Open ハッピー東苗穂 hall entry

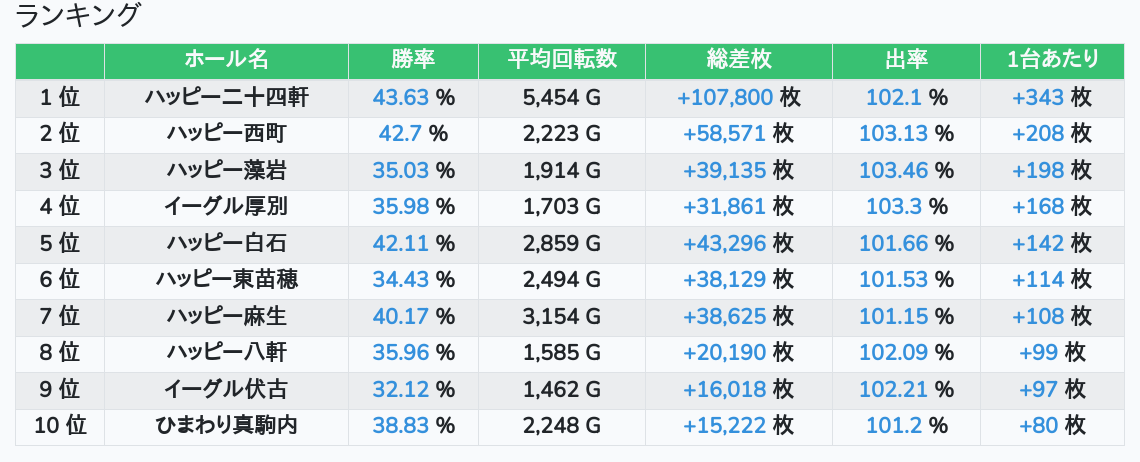(x=226, y=279)
